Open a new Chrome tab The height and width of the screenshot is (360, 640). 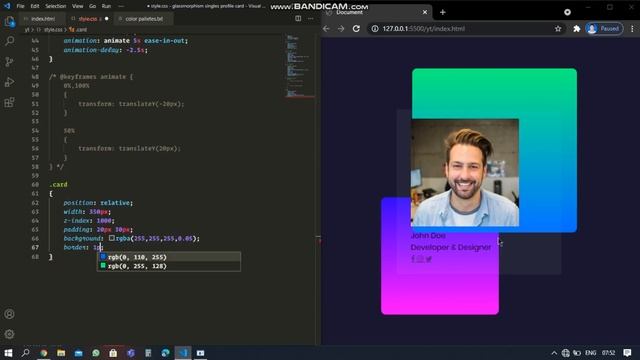pyautogui.click(x=442, y=12)
